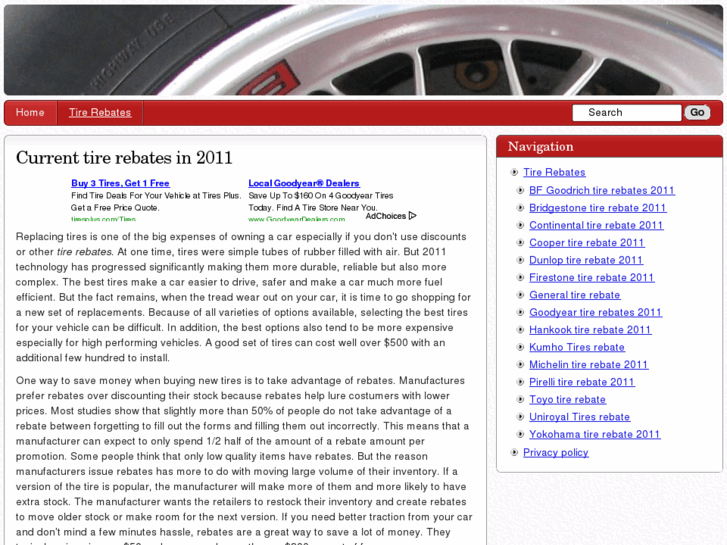Open the Buy 3 Tires, Get 1 Free ad

click(x=120, y=183)
